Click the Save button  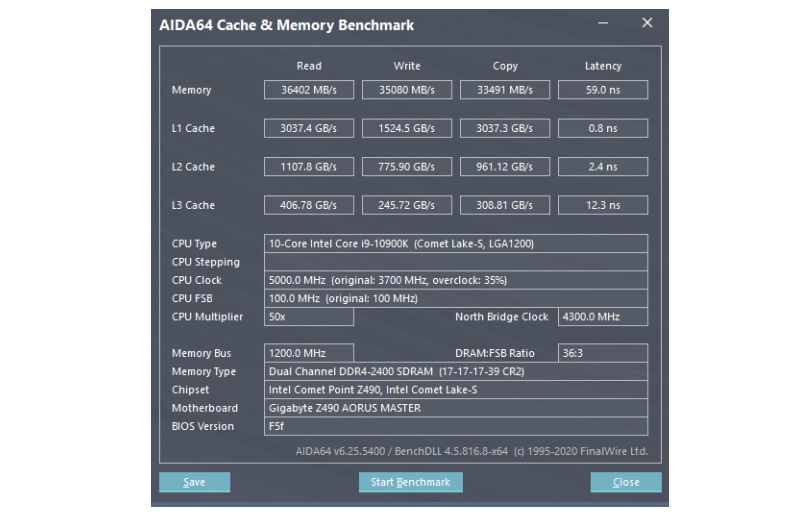pos(194,482)
